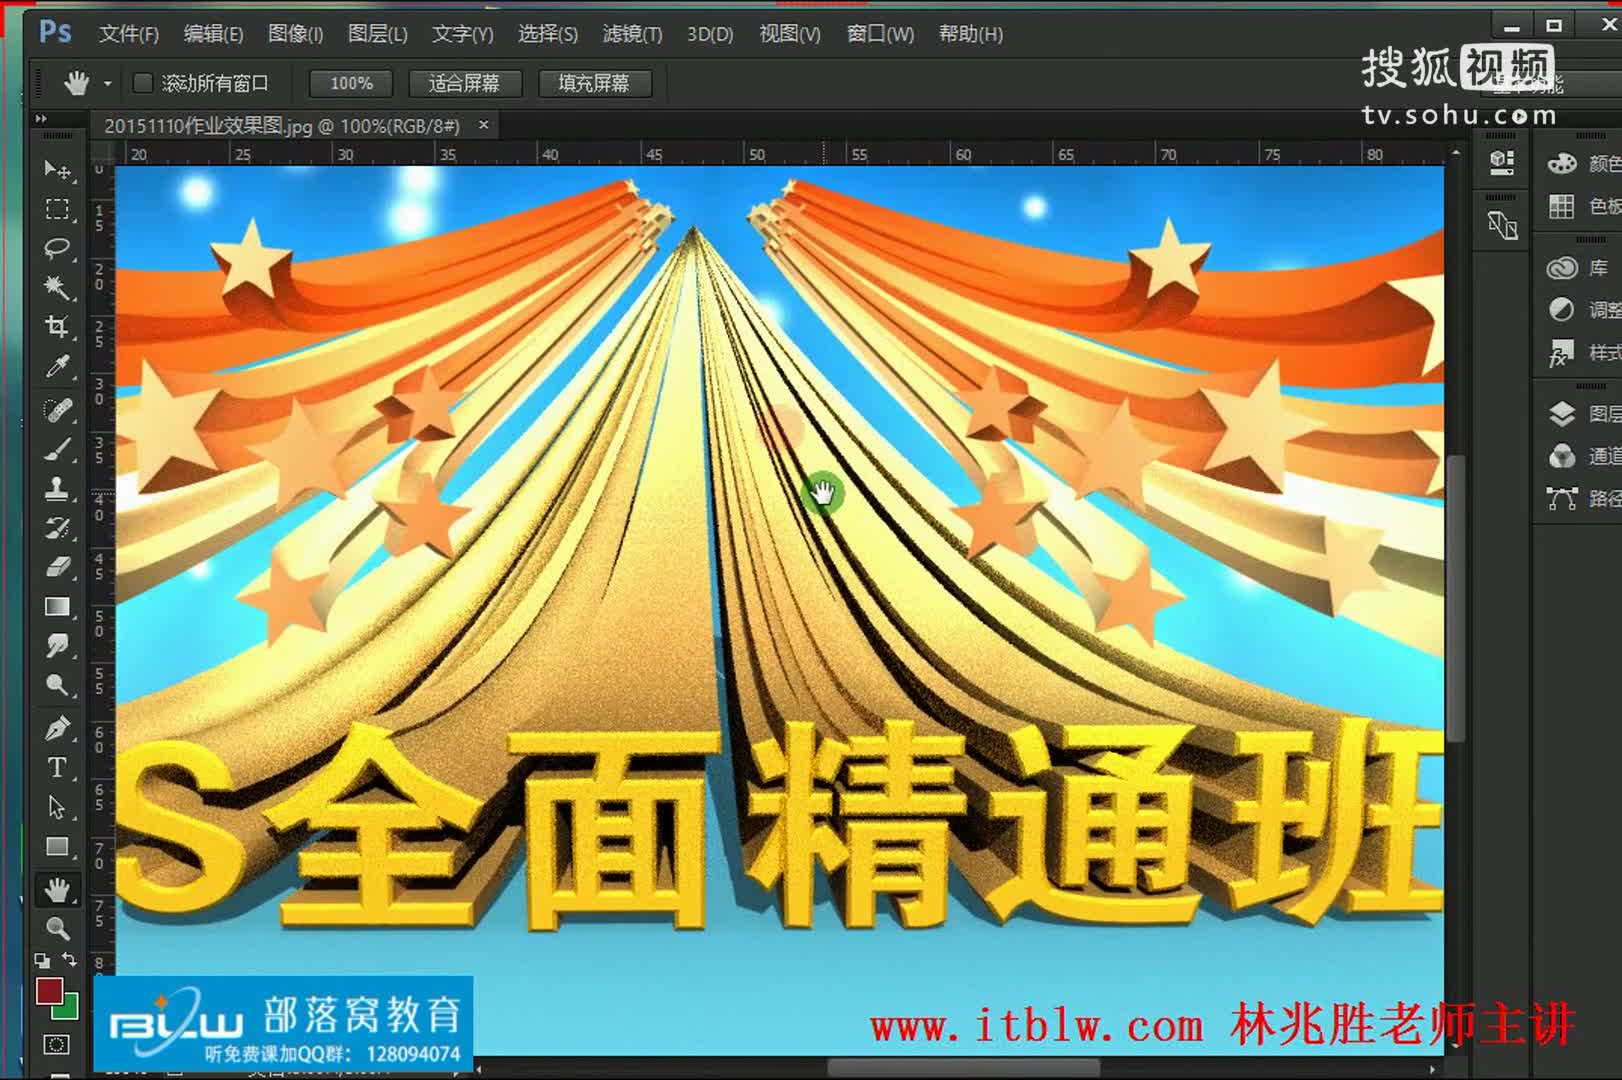Click the 适合屏幕 button
This screenshot has width=1622, height=1080.
[464, 83]
